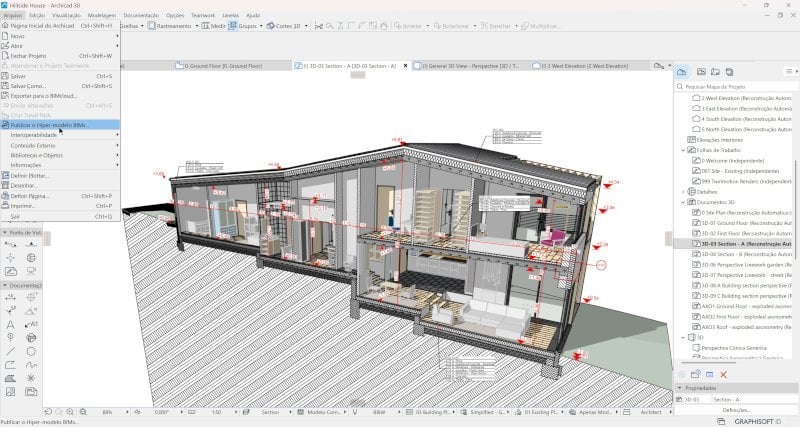Click Salvar Como in Arquivo menu
800x427 pixels.
(60, 86)
